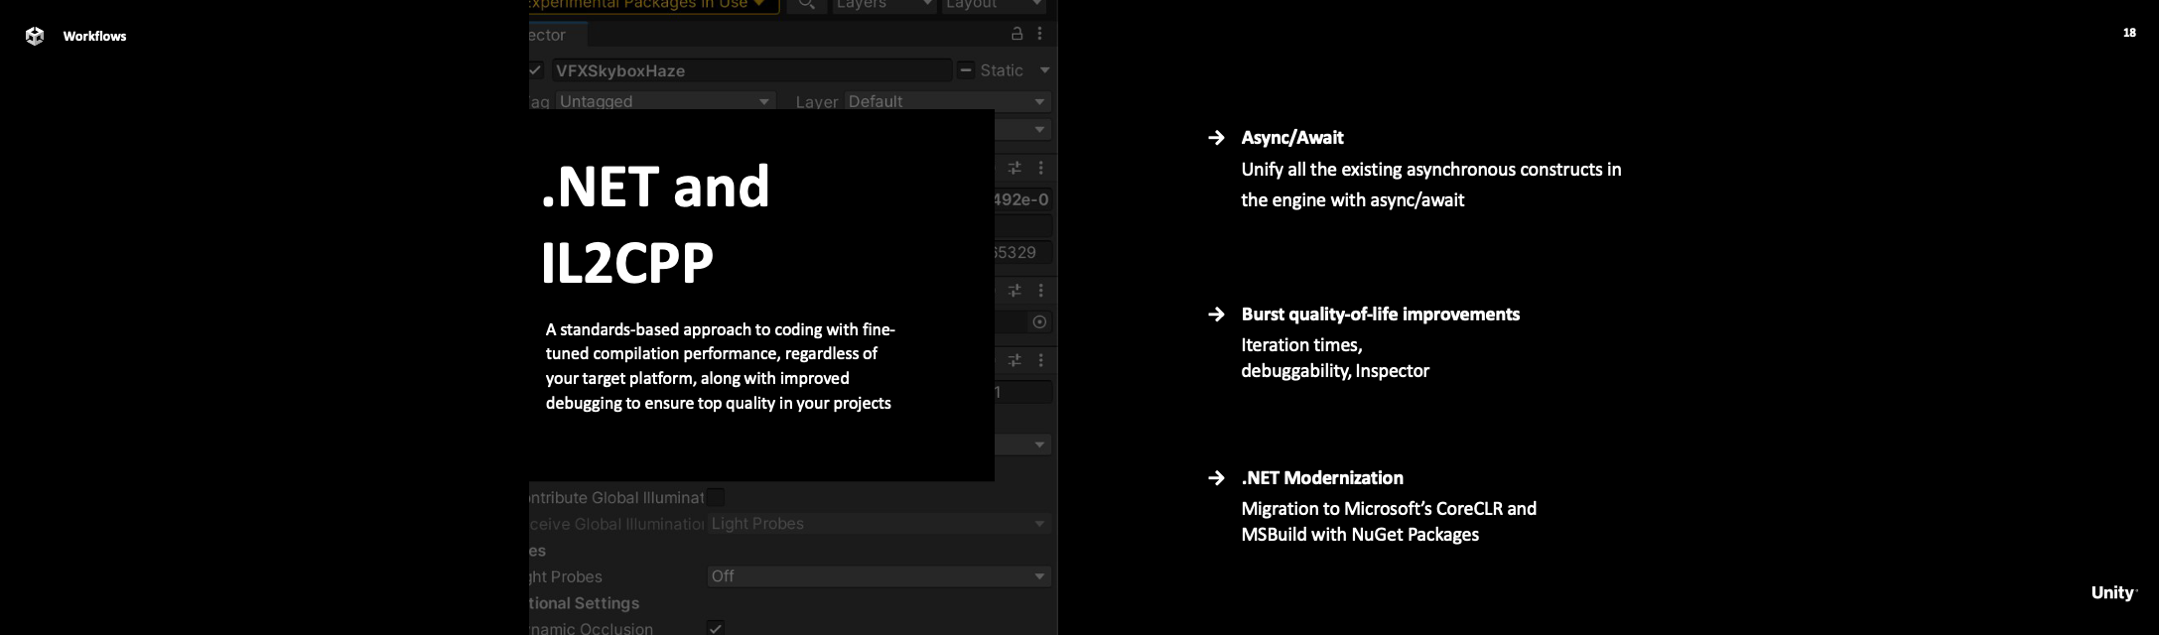Open the Tag dropdown showing Untagged
This screenshot has height=635, width=2159.
(665, 101)
